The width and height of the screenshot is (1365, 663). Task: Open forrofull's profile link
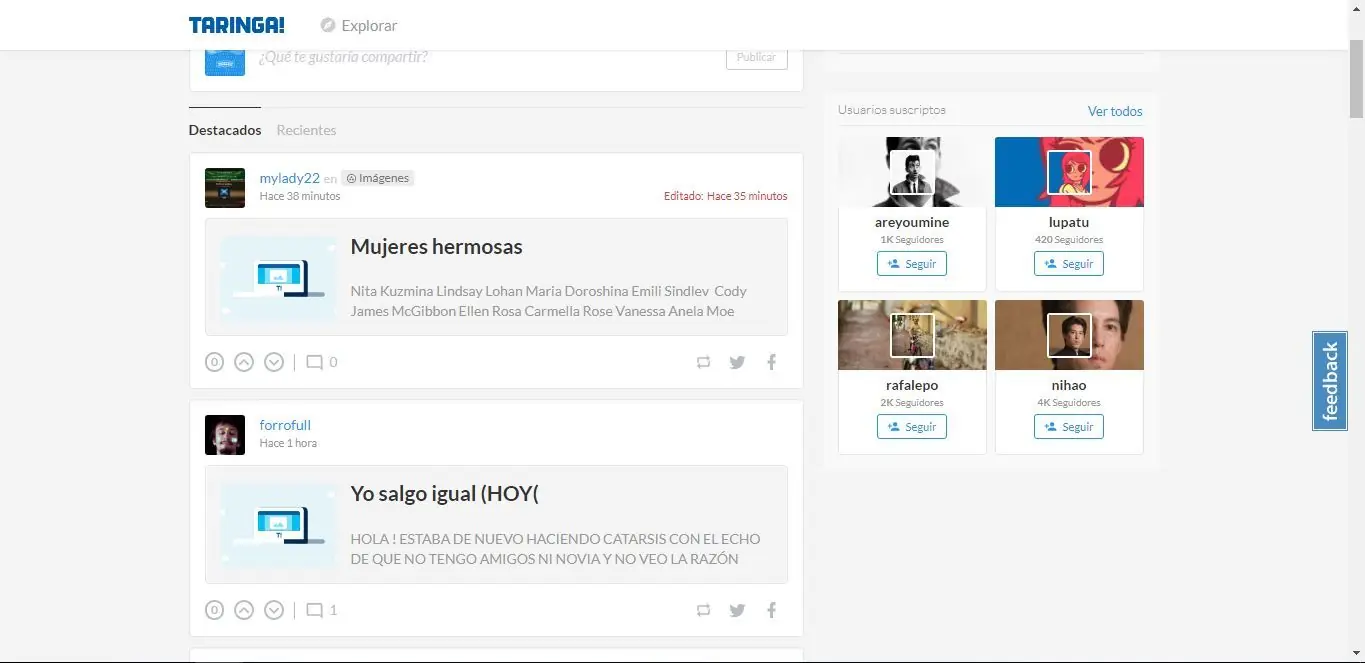(x=285, y=425)
